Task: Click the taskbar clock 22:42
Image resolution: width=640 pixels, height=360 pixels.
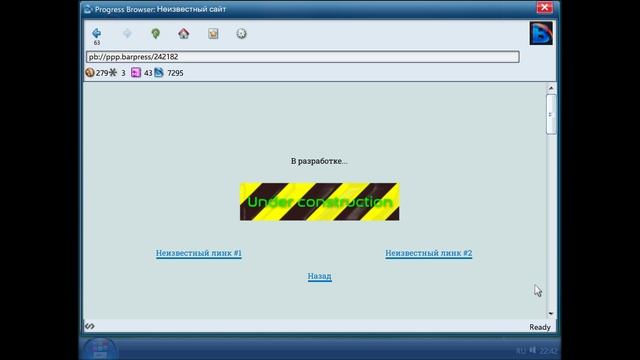Action: coord(548,351)
